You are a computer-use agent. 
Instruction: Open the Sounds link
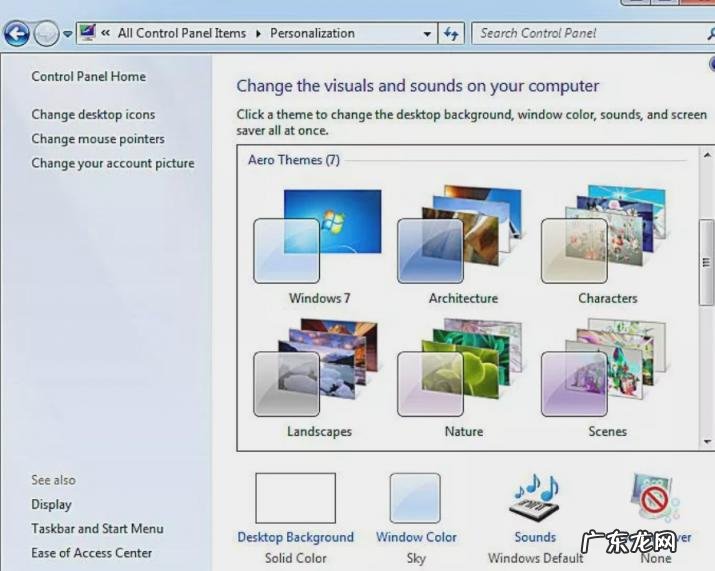tap(535, 537)
